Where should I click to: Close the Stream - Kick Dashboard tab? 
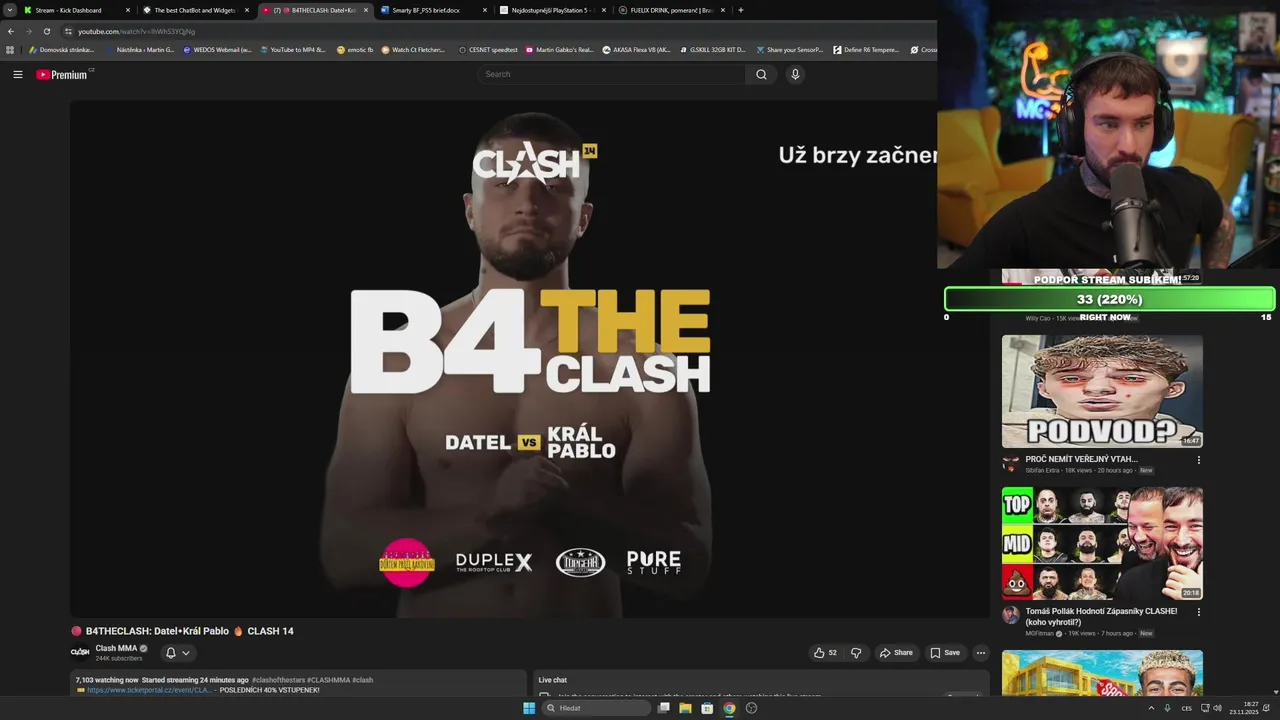coord(127,10)
